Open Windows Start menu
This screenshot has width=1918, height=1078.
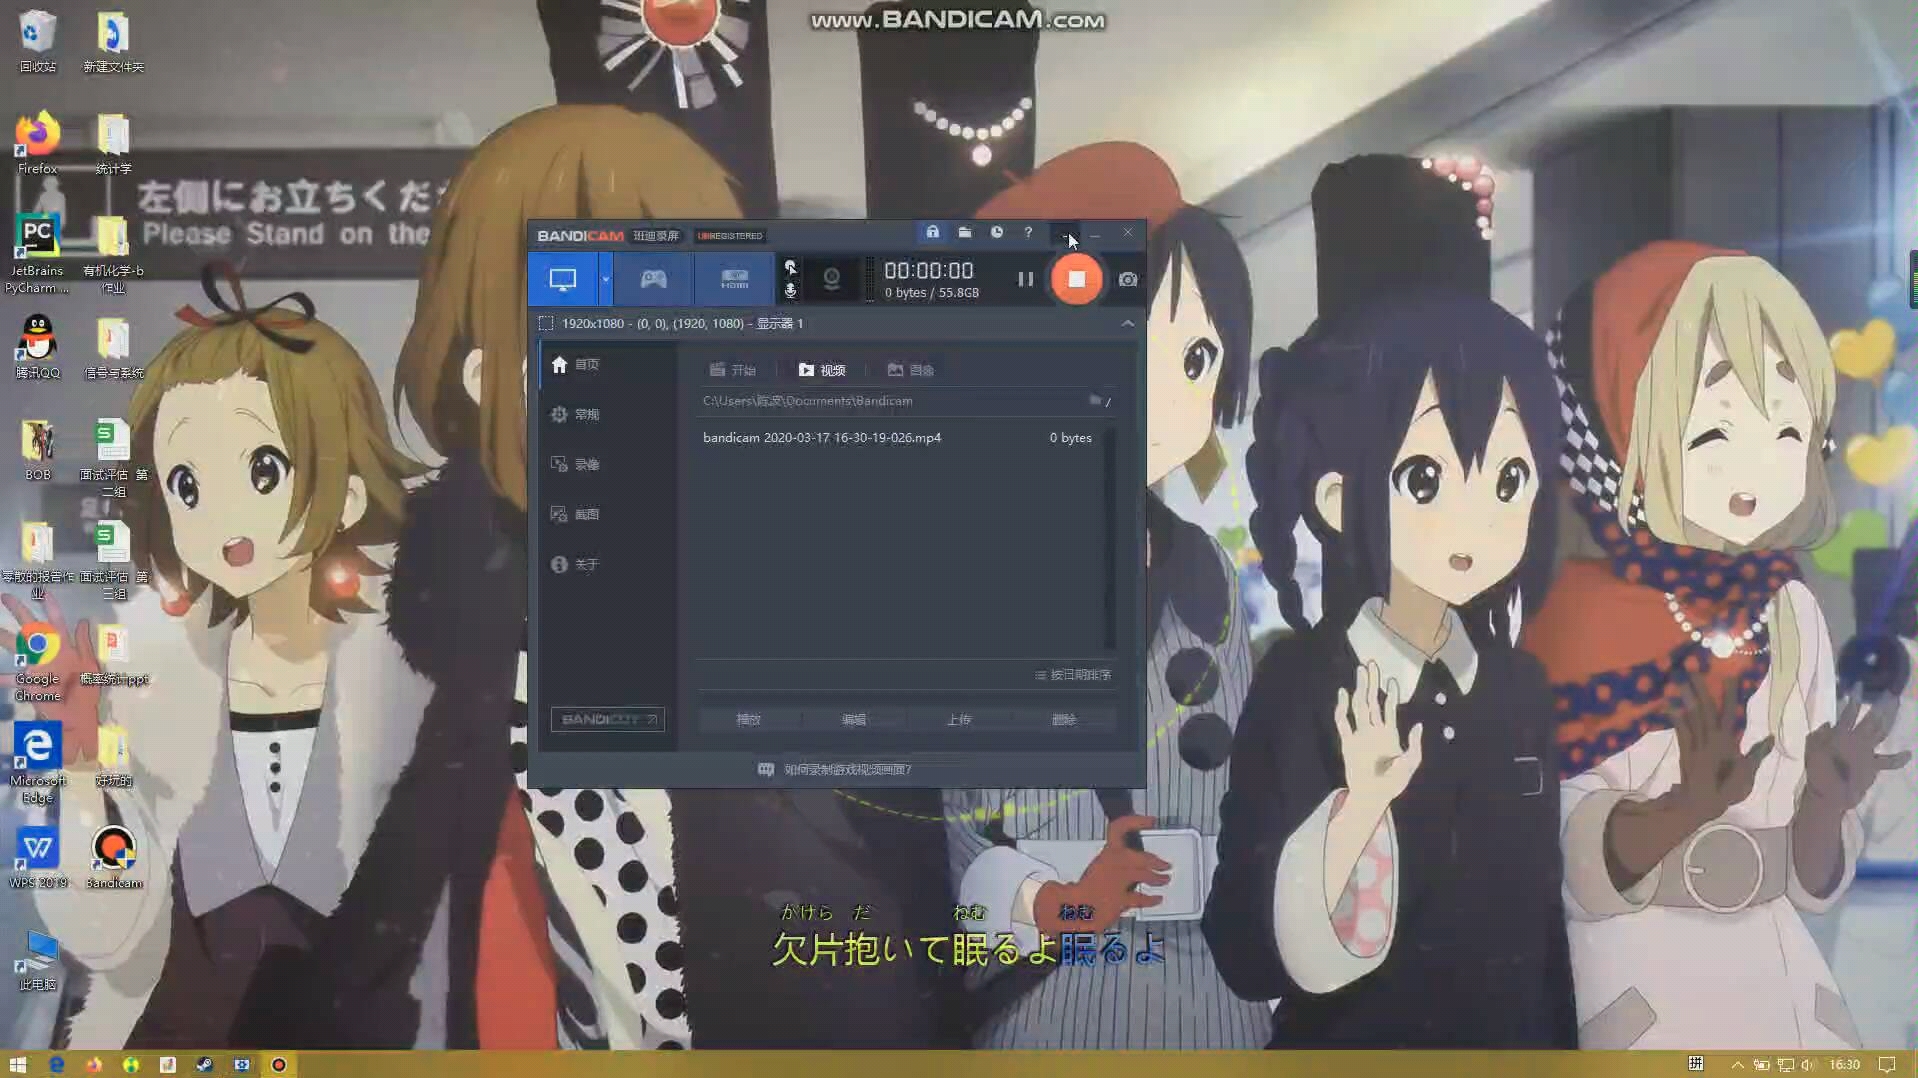[x=17, y=1064]
